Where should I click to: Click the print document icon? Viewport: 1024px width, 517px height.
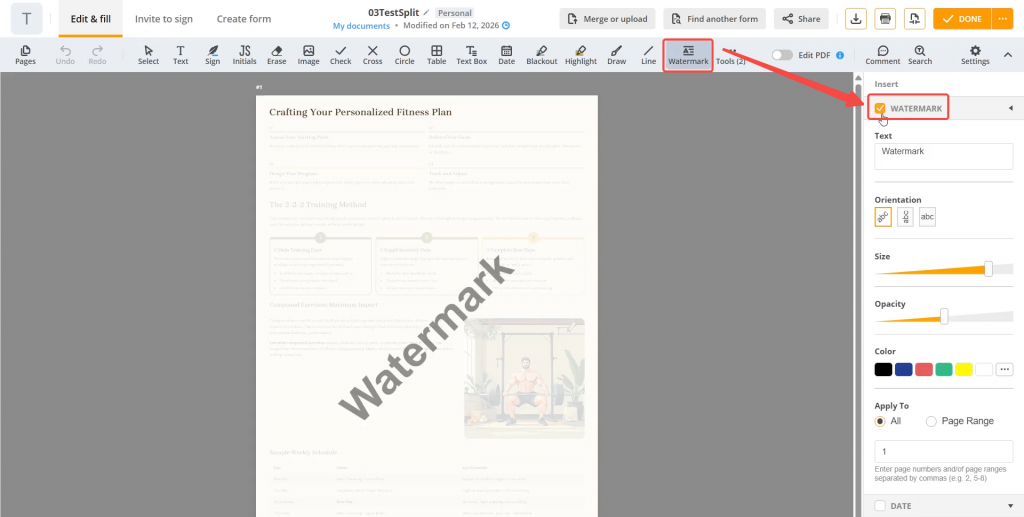pos(885,19)
